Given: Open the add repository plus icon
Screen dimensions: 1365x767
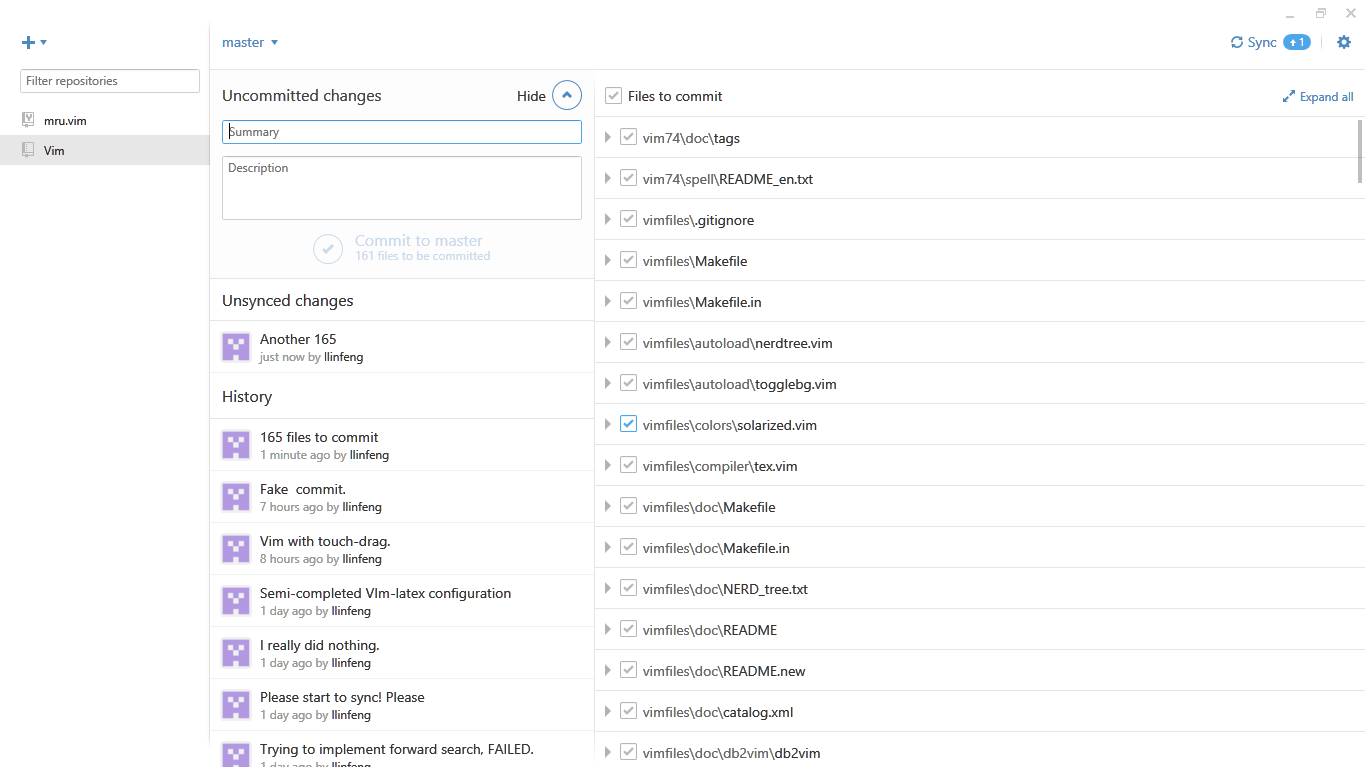Looking at the screenshot, I should (27, 41).
